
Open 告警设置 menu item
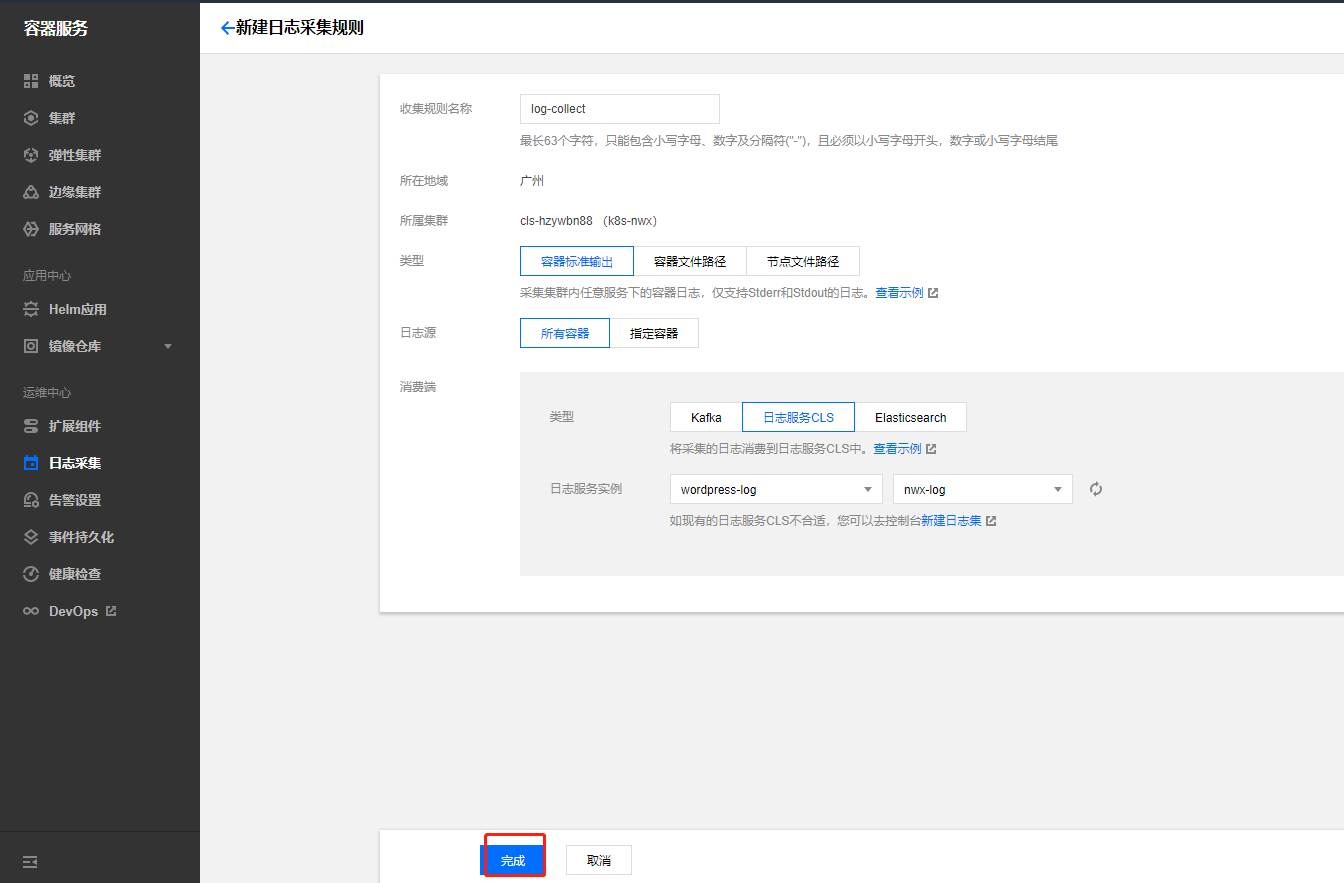point(75,500)
